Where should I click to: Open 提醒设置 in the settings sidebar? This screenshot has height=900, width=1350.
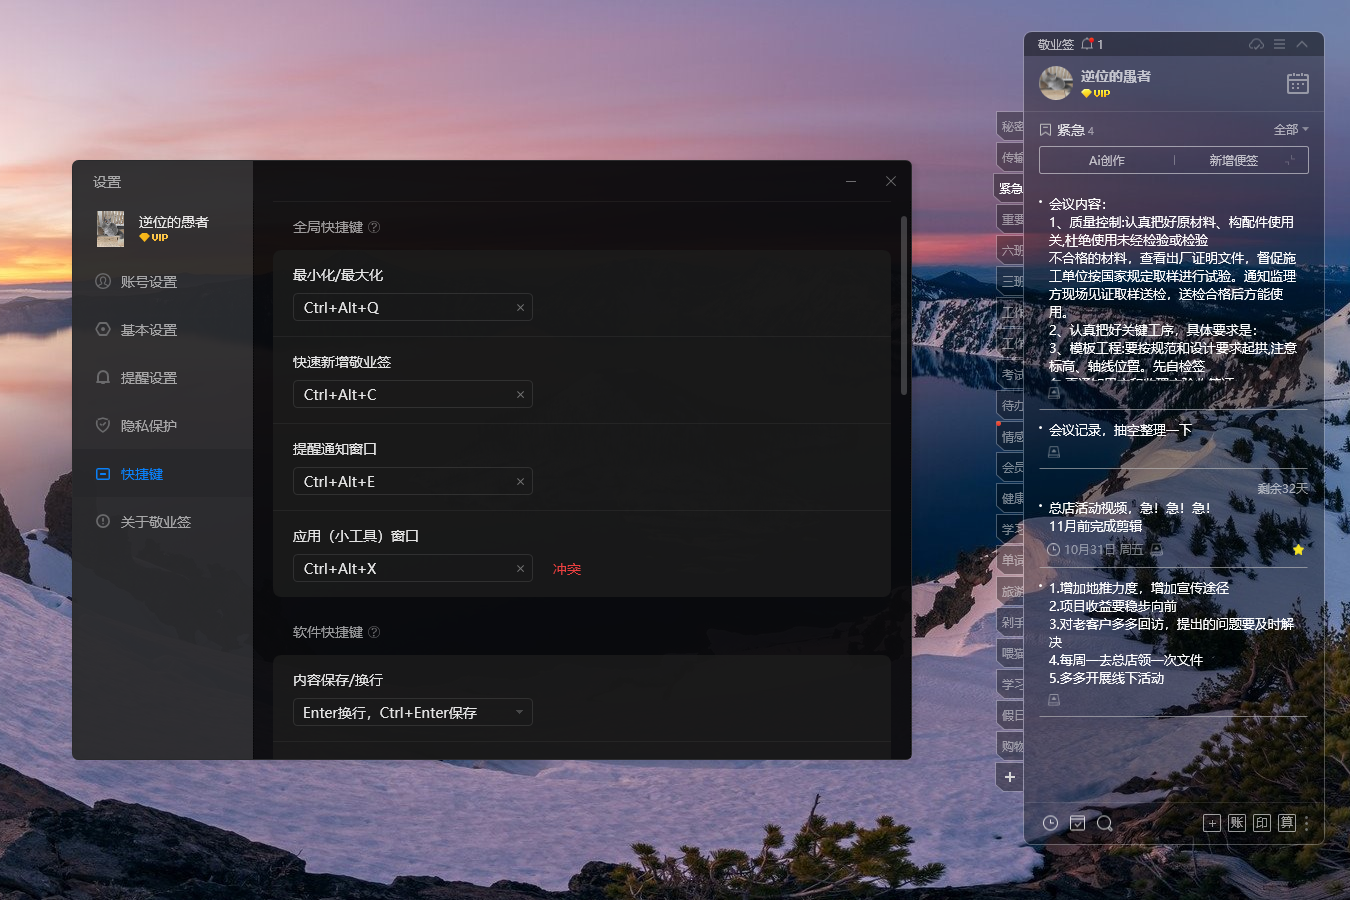162,378
